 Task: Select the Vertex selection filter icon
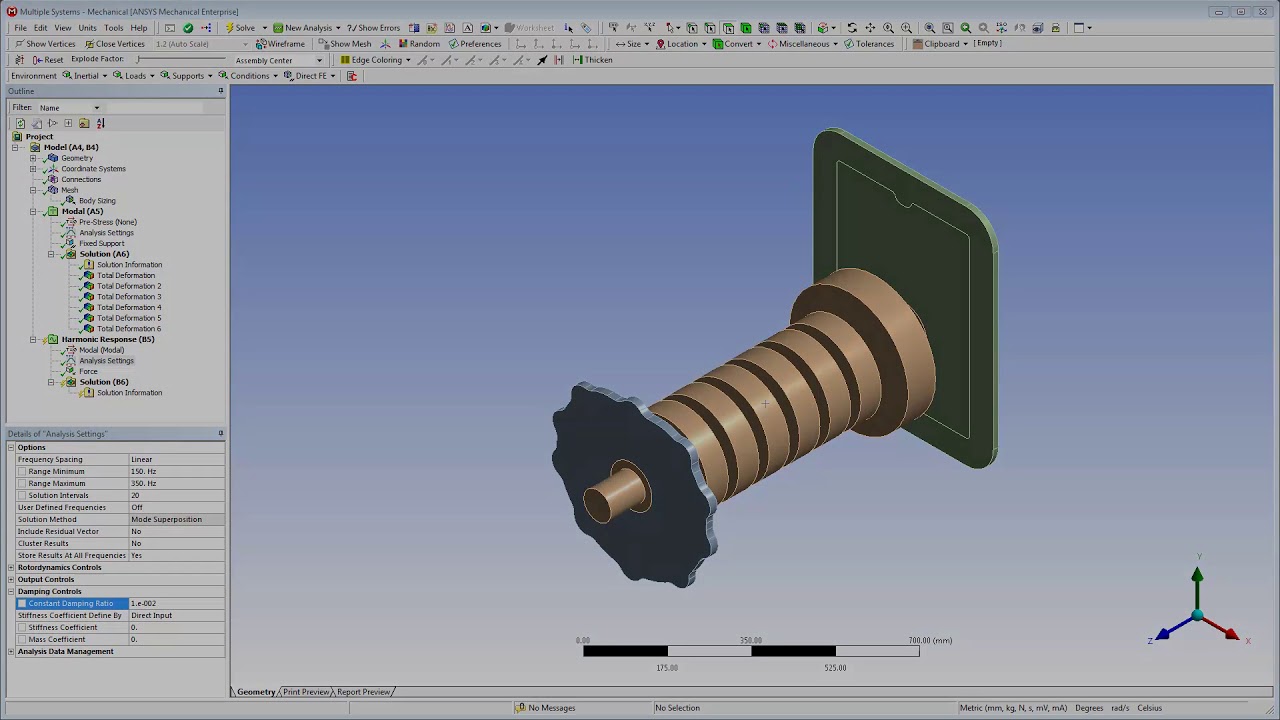click(x=692, y=28)
